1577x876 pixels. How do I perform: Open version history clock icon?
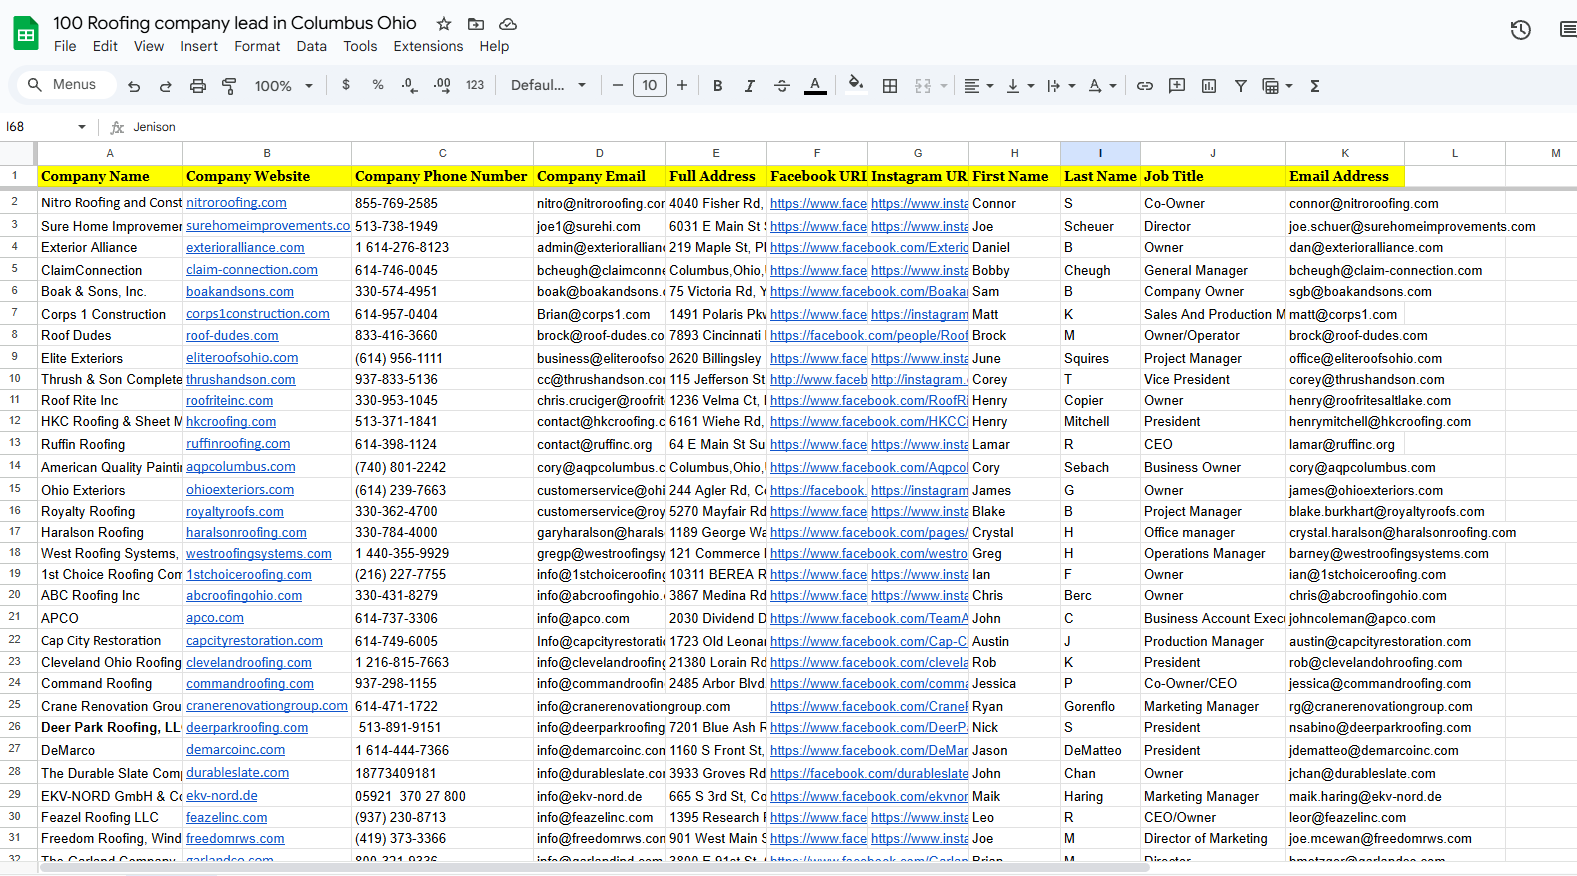click(x=1520, y=30)
